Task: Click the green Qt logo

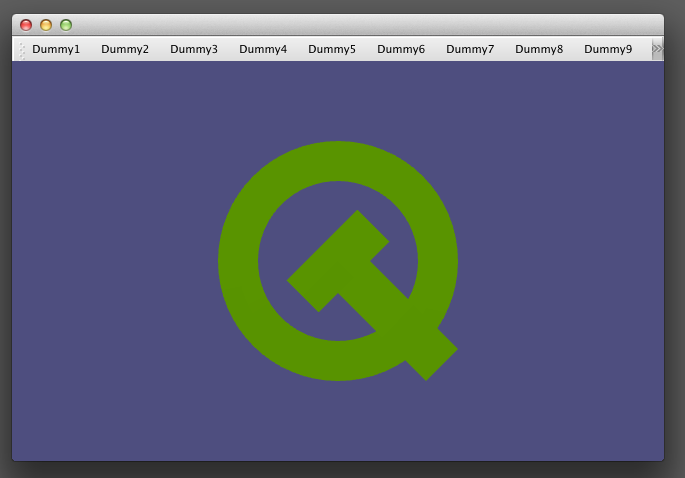Action: tap(338, 261)
